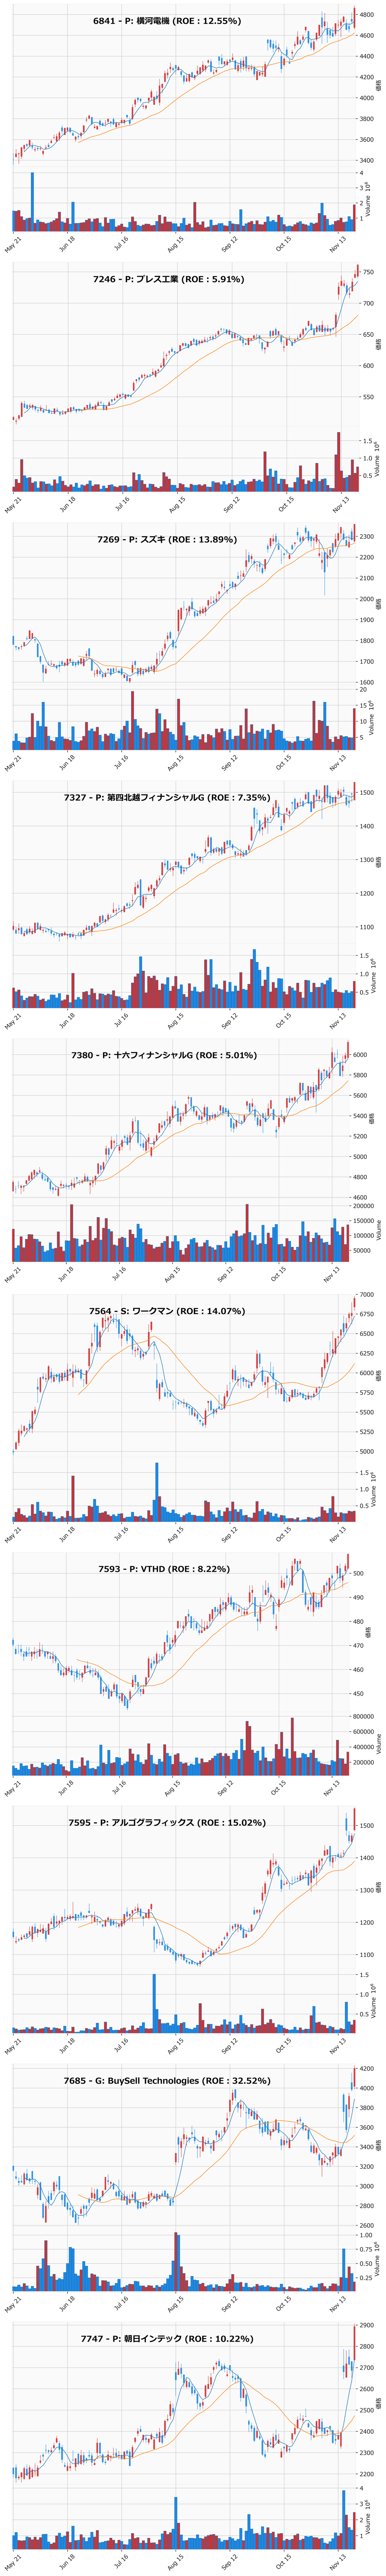This screenshot has width=386, height=2576.
Task: Click the 4800 price label on 横河電機 axis
Action: tap(366, 15)
